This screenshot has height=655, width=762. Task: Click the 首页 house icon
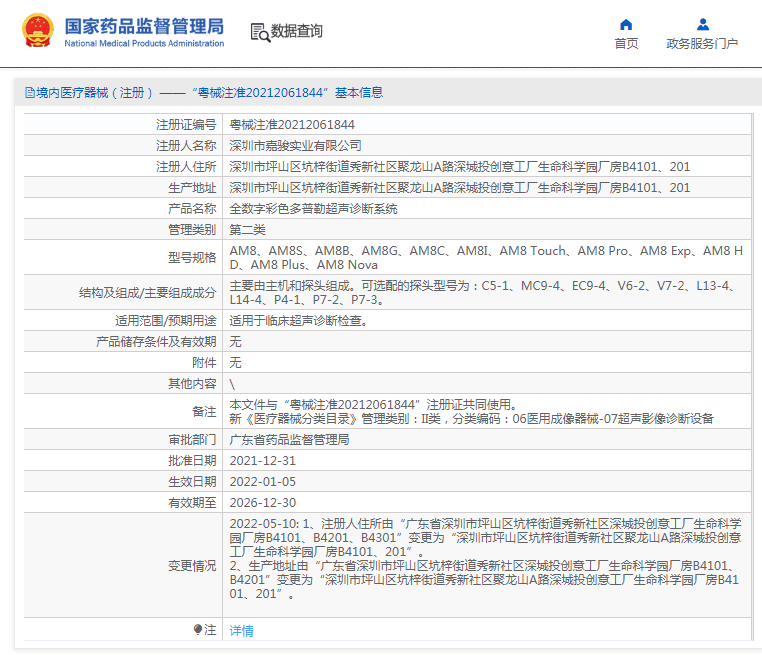coord(626,24)
